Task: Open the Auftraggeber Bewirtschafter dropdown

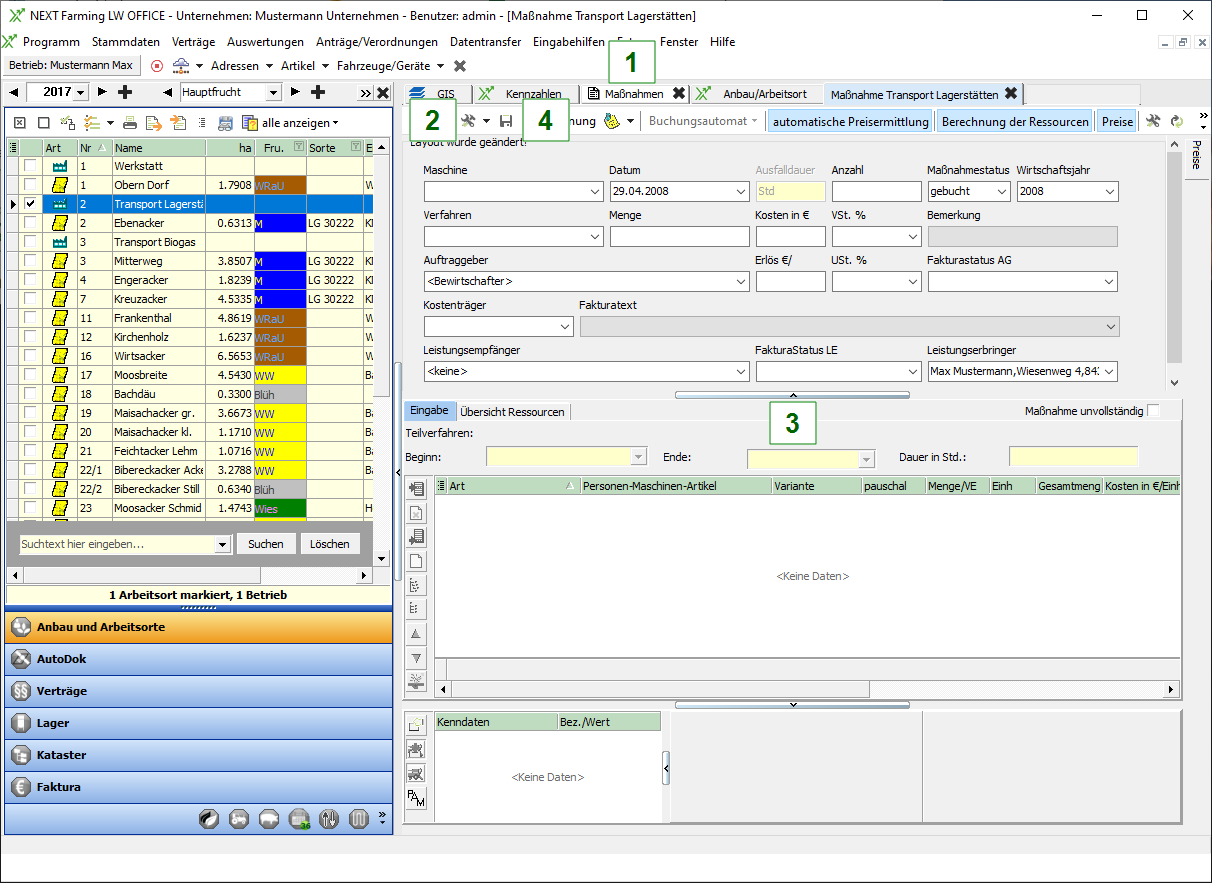Action: [x=740, y=282]
